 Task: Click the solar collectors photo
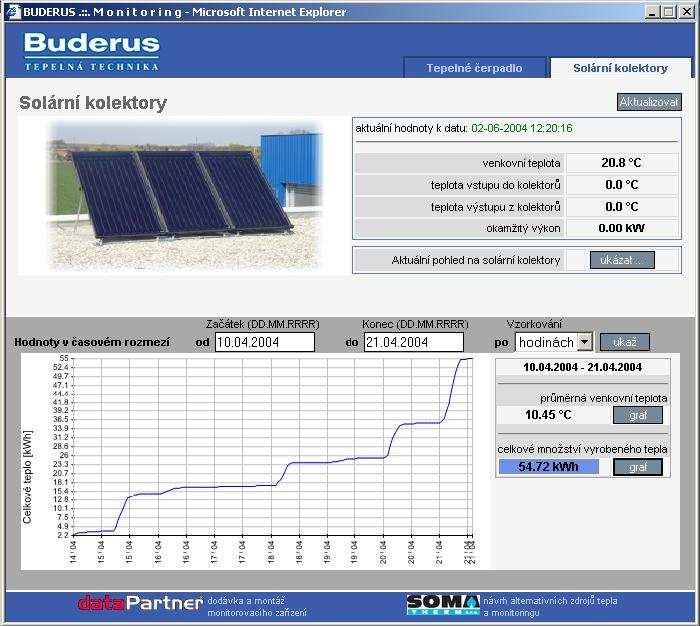coord(184,195)
